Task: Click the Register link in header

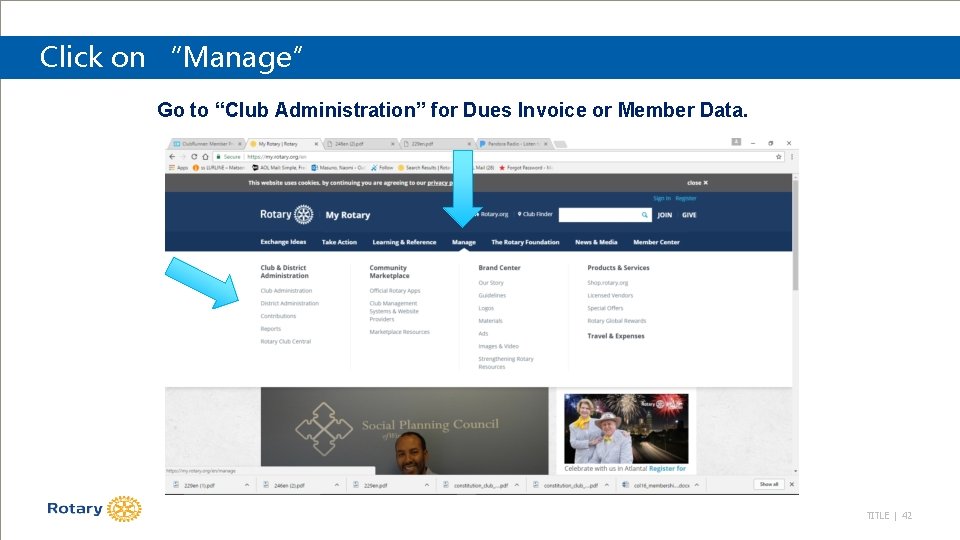Action: tap(686, 198)
